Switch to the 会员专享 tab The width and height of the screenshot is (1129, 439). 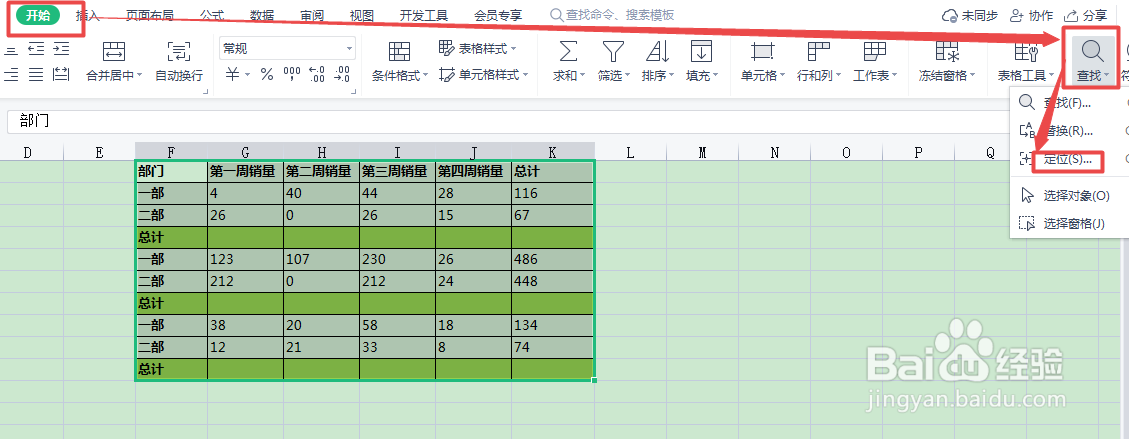click(498, 15)
